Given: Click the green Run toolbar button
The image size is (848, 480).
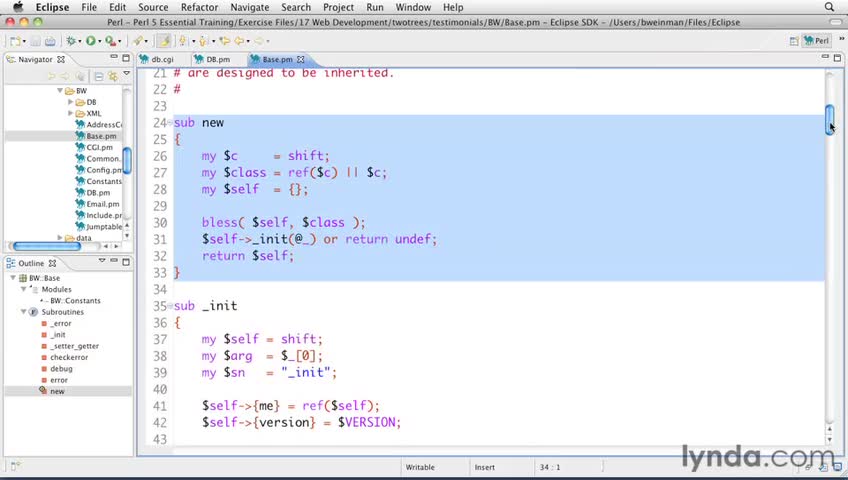Looking at the screenshot, I should coord(90,41).
